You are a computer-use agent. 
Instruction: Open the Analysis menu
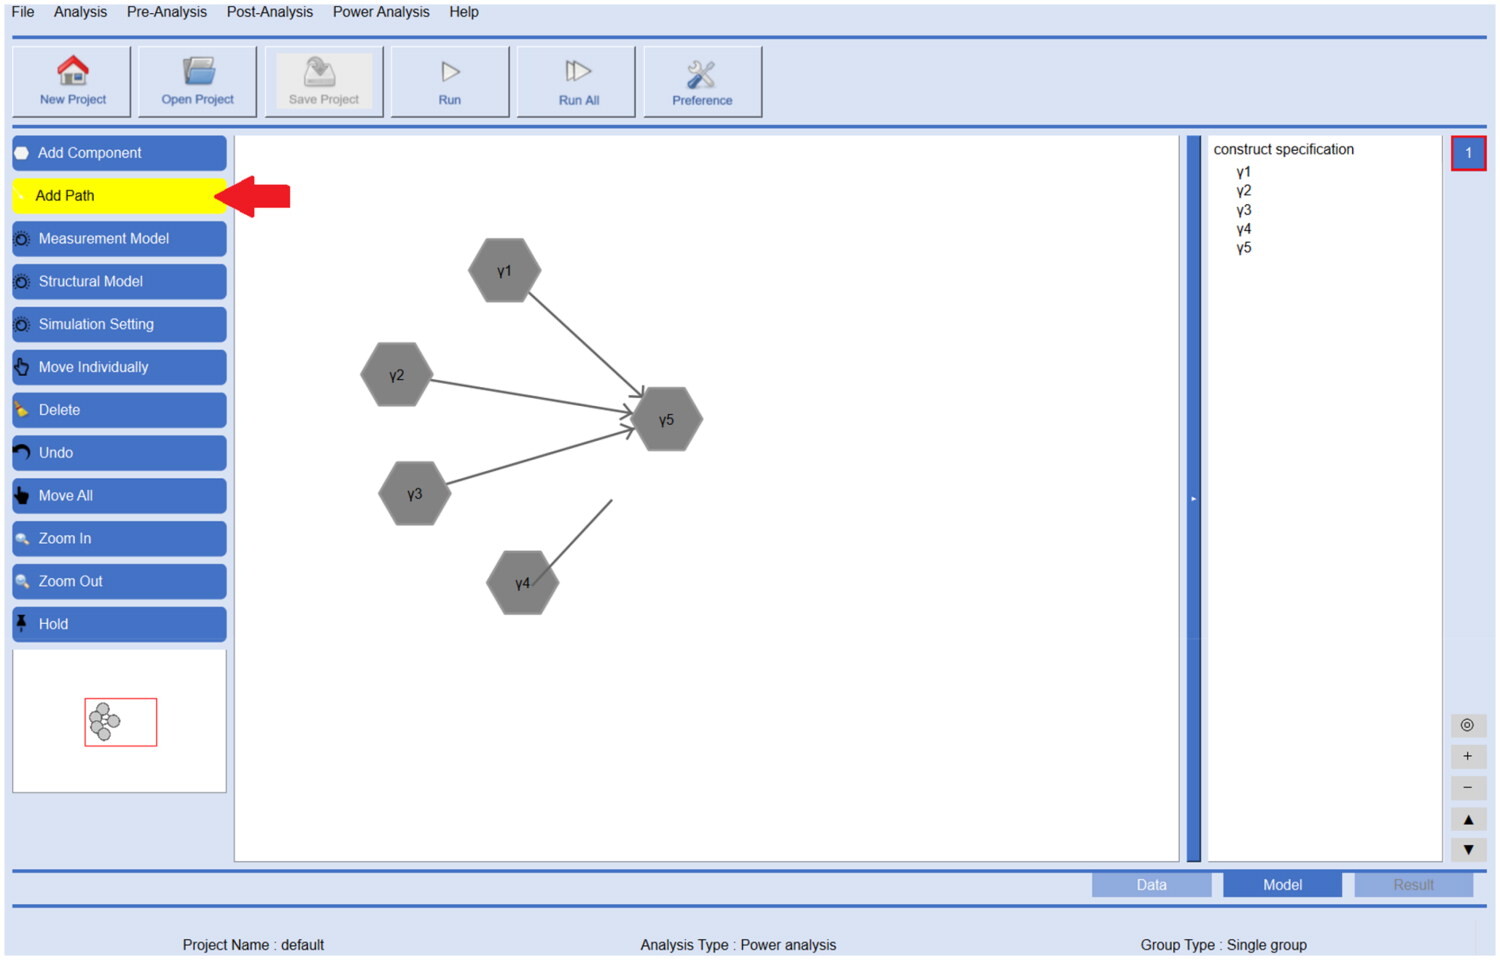pyautogui.click(x=80, y=12)
